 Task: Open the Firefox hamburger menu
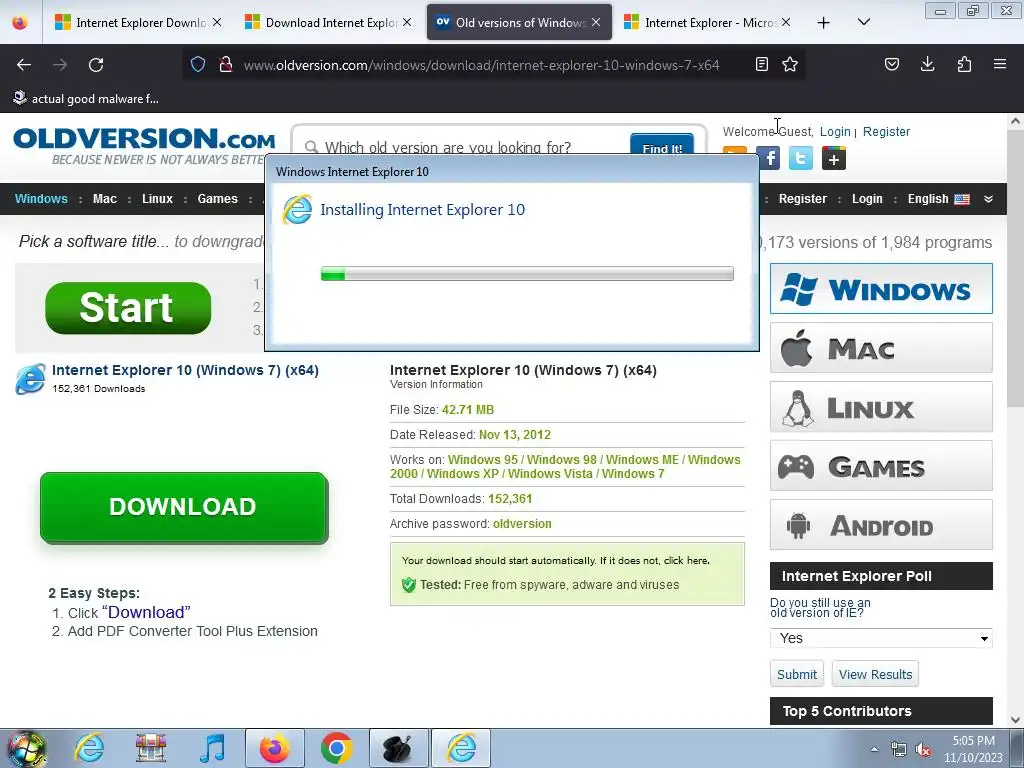1000,65
